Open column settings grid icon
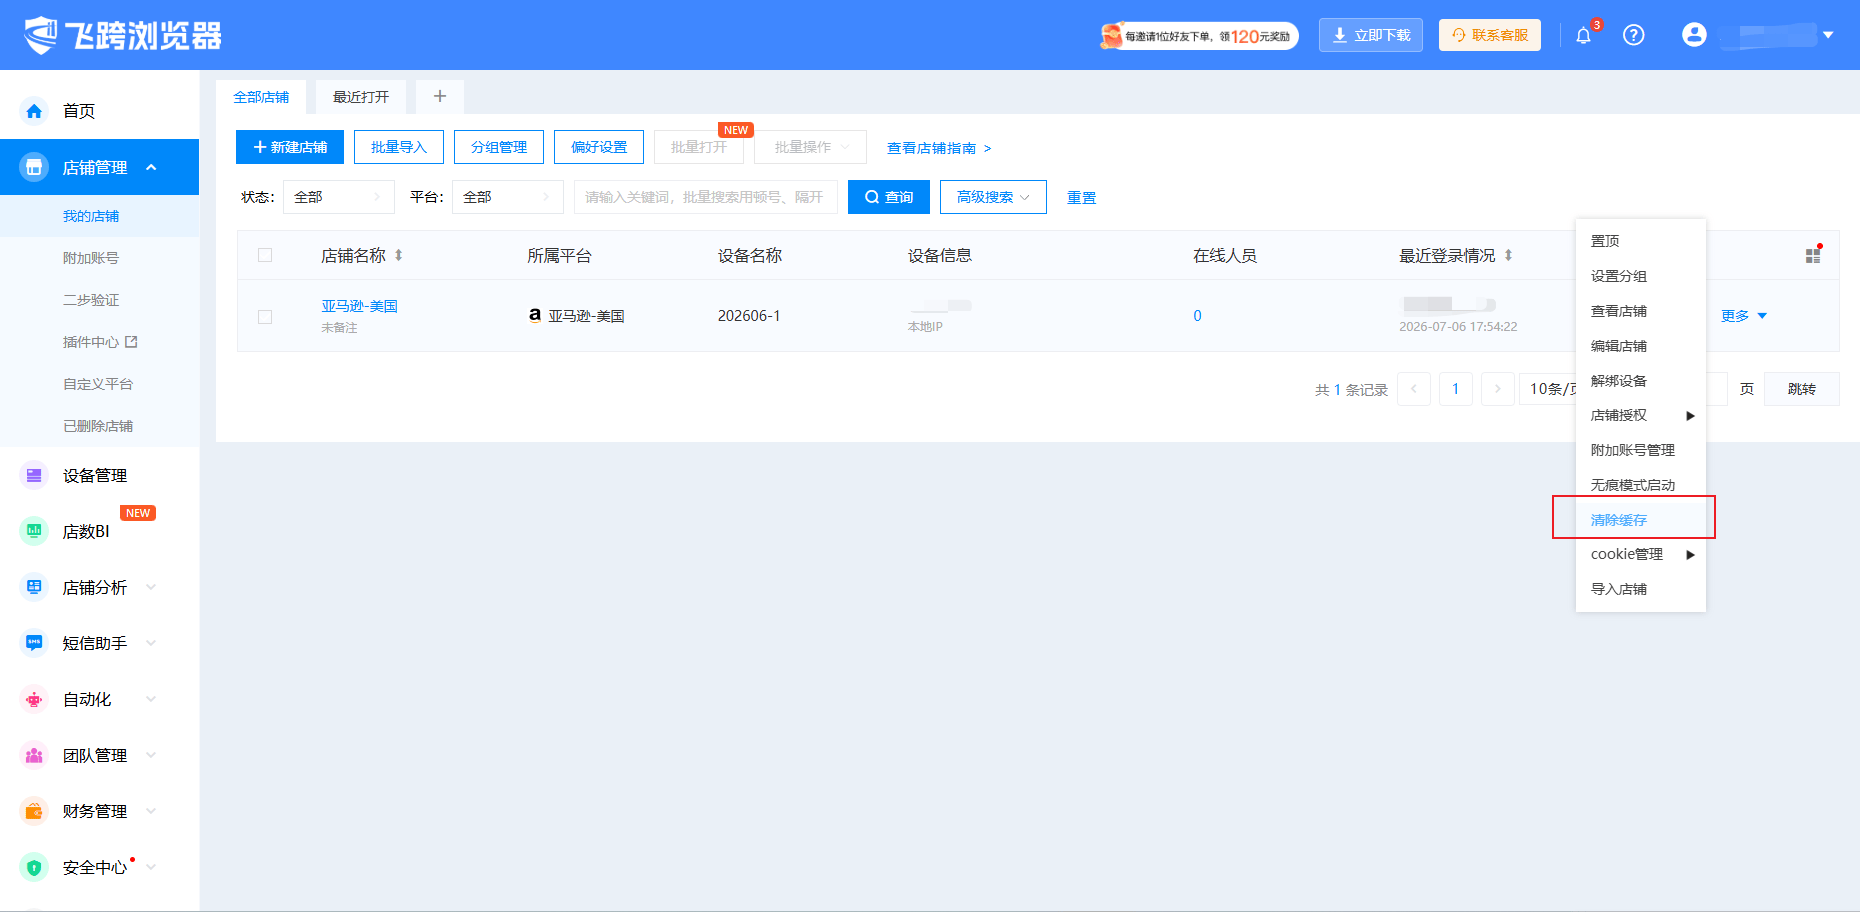 [x=1813, y=255]
